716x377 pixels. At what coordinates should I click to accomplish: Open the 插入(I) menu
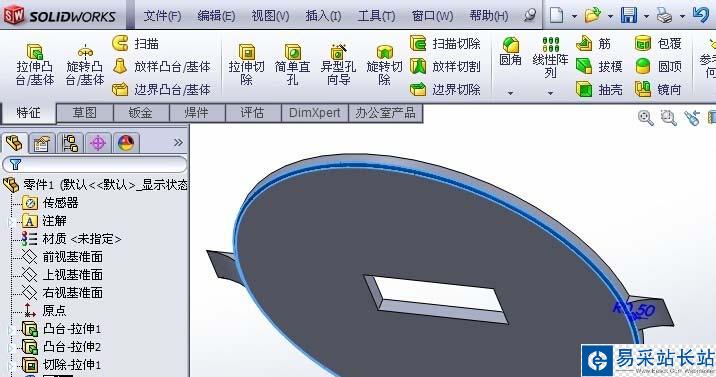coord(323,16)
